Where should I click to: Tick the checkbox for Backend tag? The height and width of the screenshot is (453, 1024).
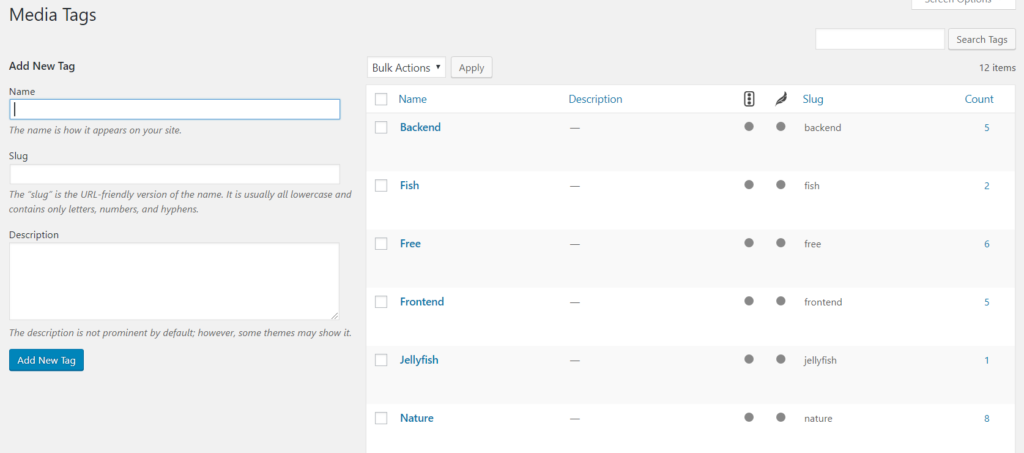pyautogui.click(x=381, y=127)
